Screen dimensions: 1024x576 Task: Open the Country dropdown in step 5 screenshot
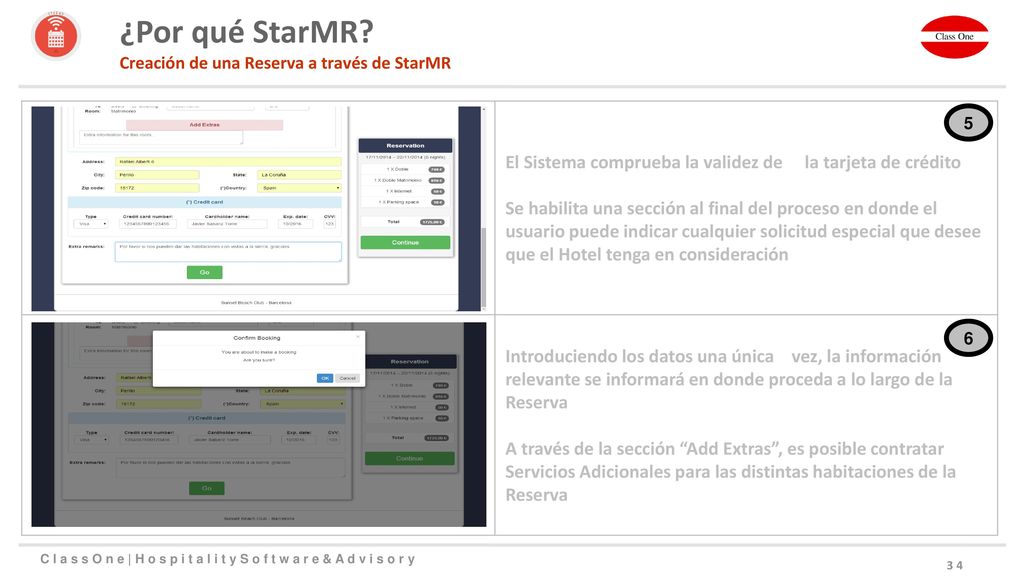point(299,188)
